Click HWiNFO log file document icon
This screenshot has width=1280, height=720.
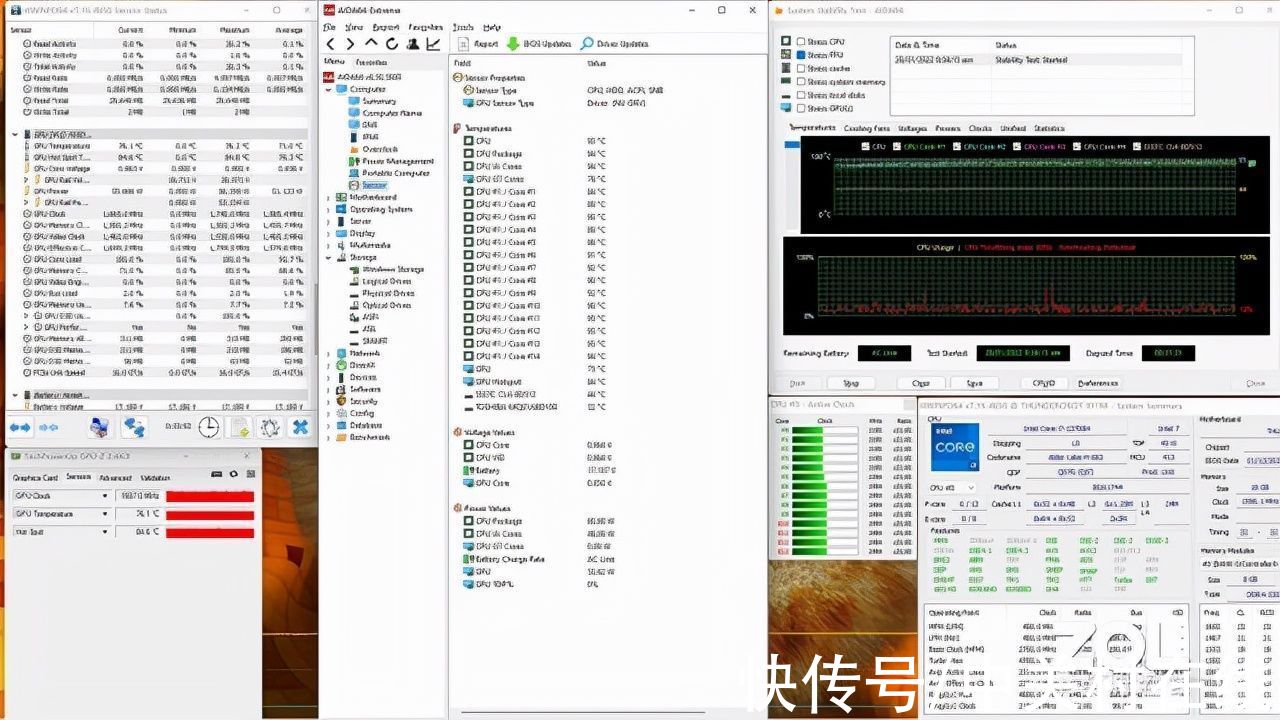coord(240,427)
